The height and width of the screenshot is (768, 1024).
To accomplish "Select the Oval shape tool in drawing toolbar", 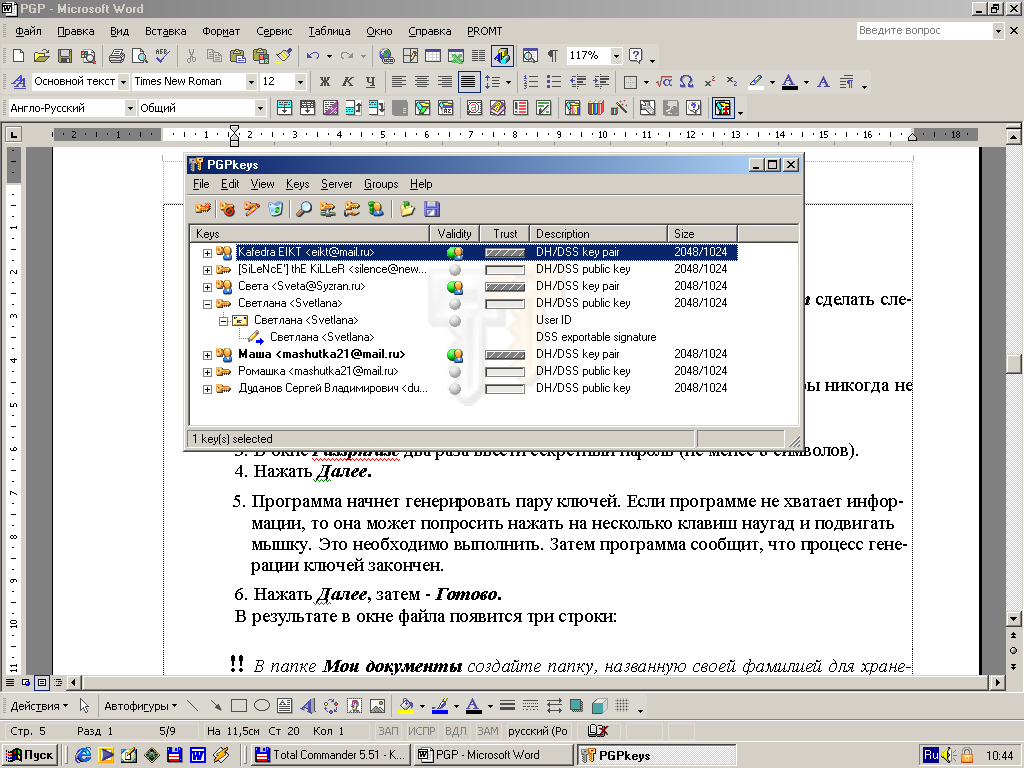I will pyautogui.click(x=262, y=706).
